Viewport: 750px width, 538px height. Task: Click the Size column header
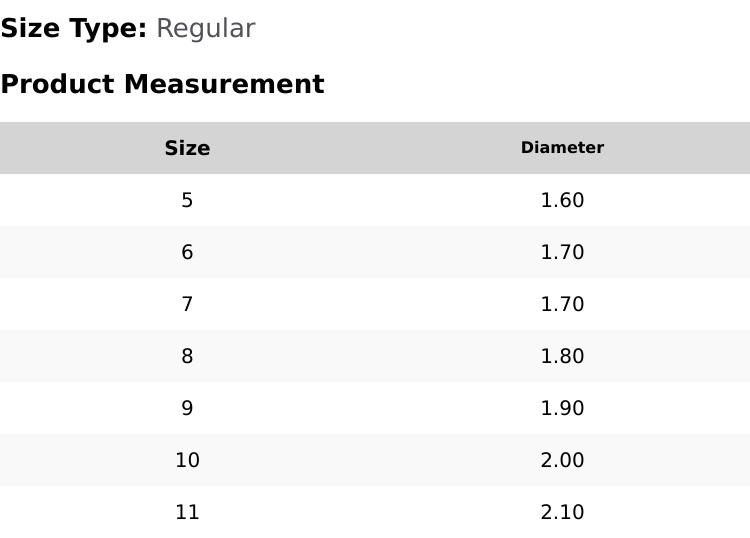tap(187, 148)
